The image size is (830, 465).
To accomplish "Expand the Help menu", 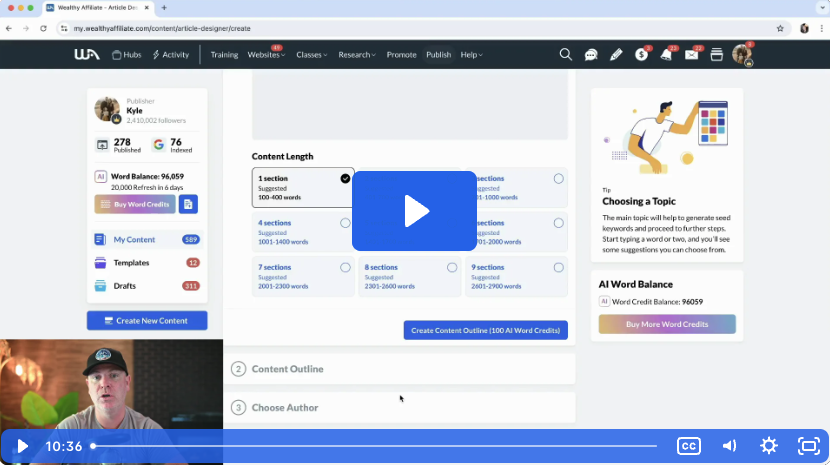I will pos(471,55).
